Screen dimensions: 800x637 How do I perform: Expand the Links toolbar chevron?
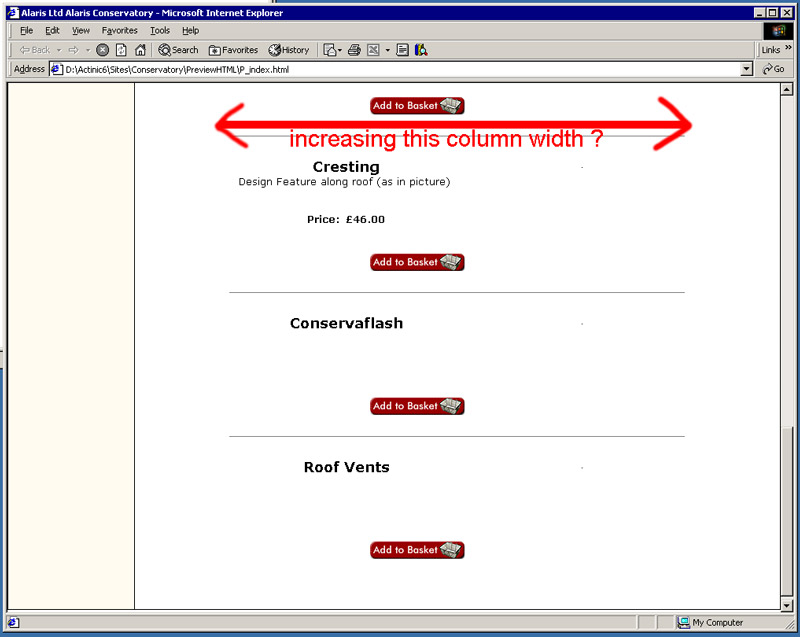789,50
